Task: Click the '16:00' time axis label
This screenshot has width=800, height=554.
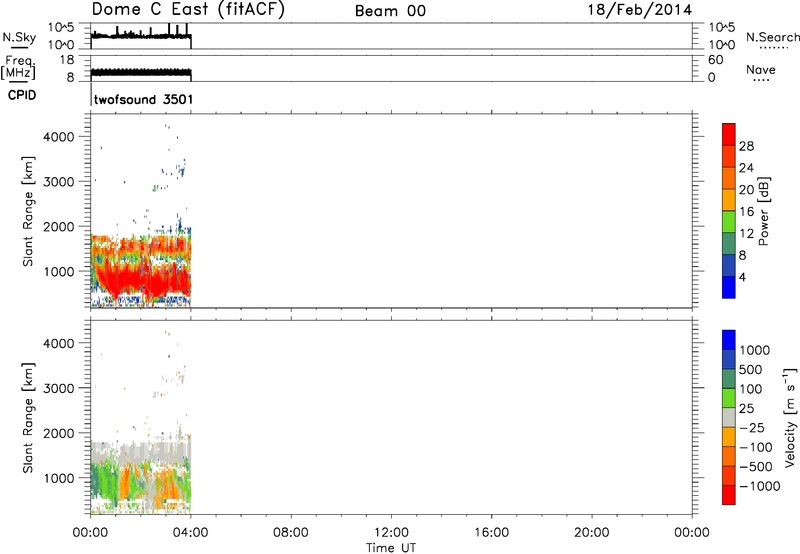Action: [x=491, y=533]
